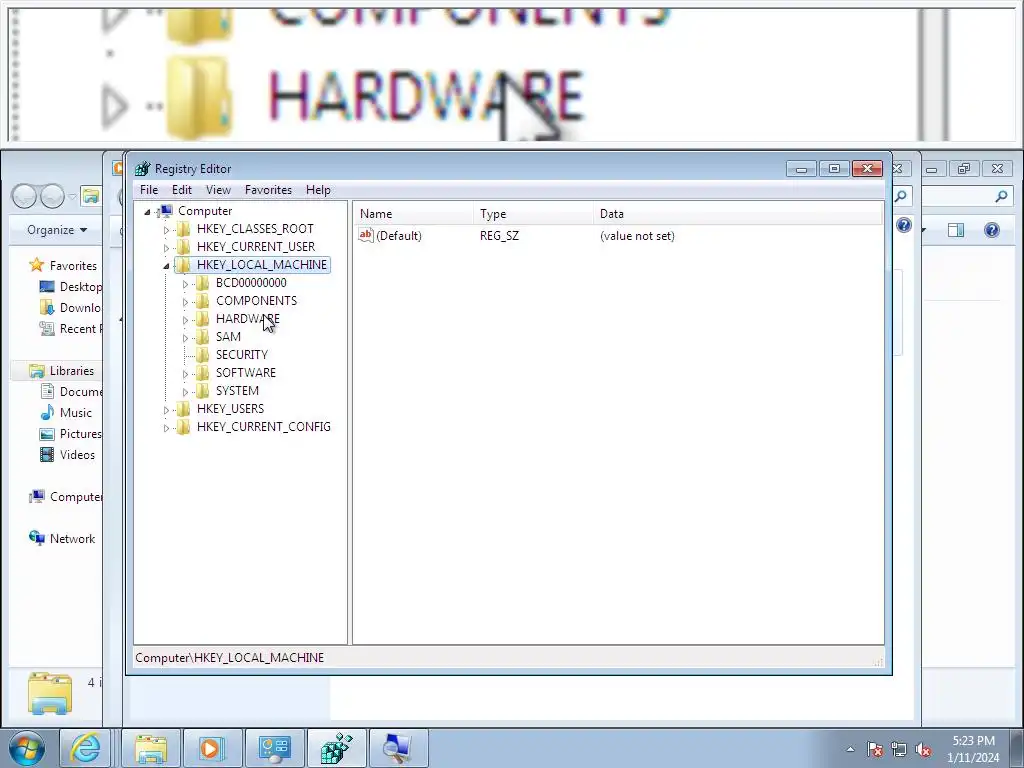Open Registry Editor taskbar button
The image size is (1024, 768).
(x=336, y=748)
